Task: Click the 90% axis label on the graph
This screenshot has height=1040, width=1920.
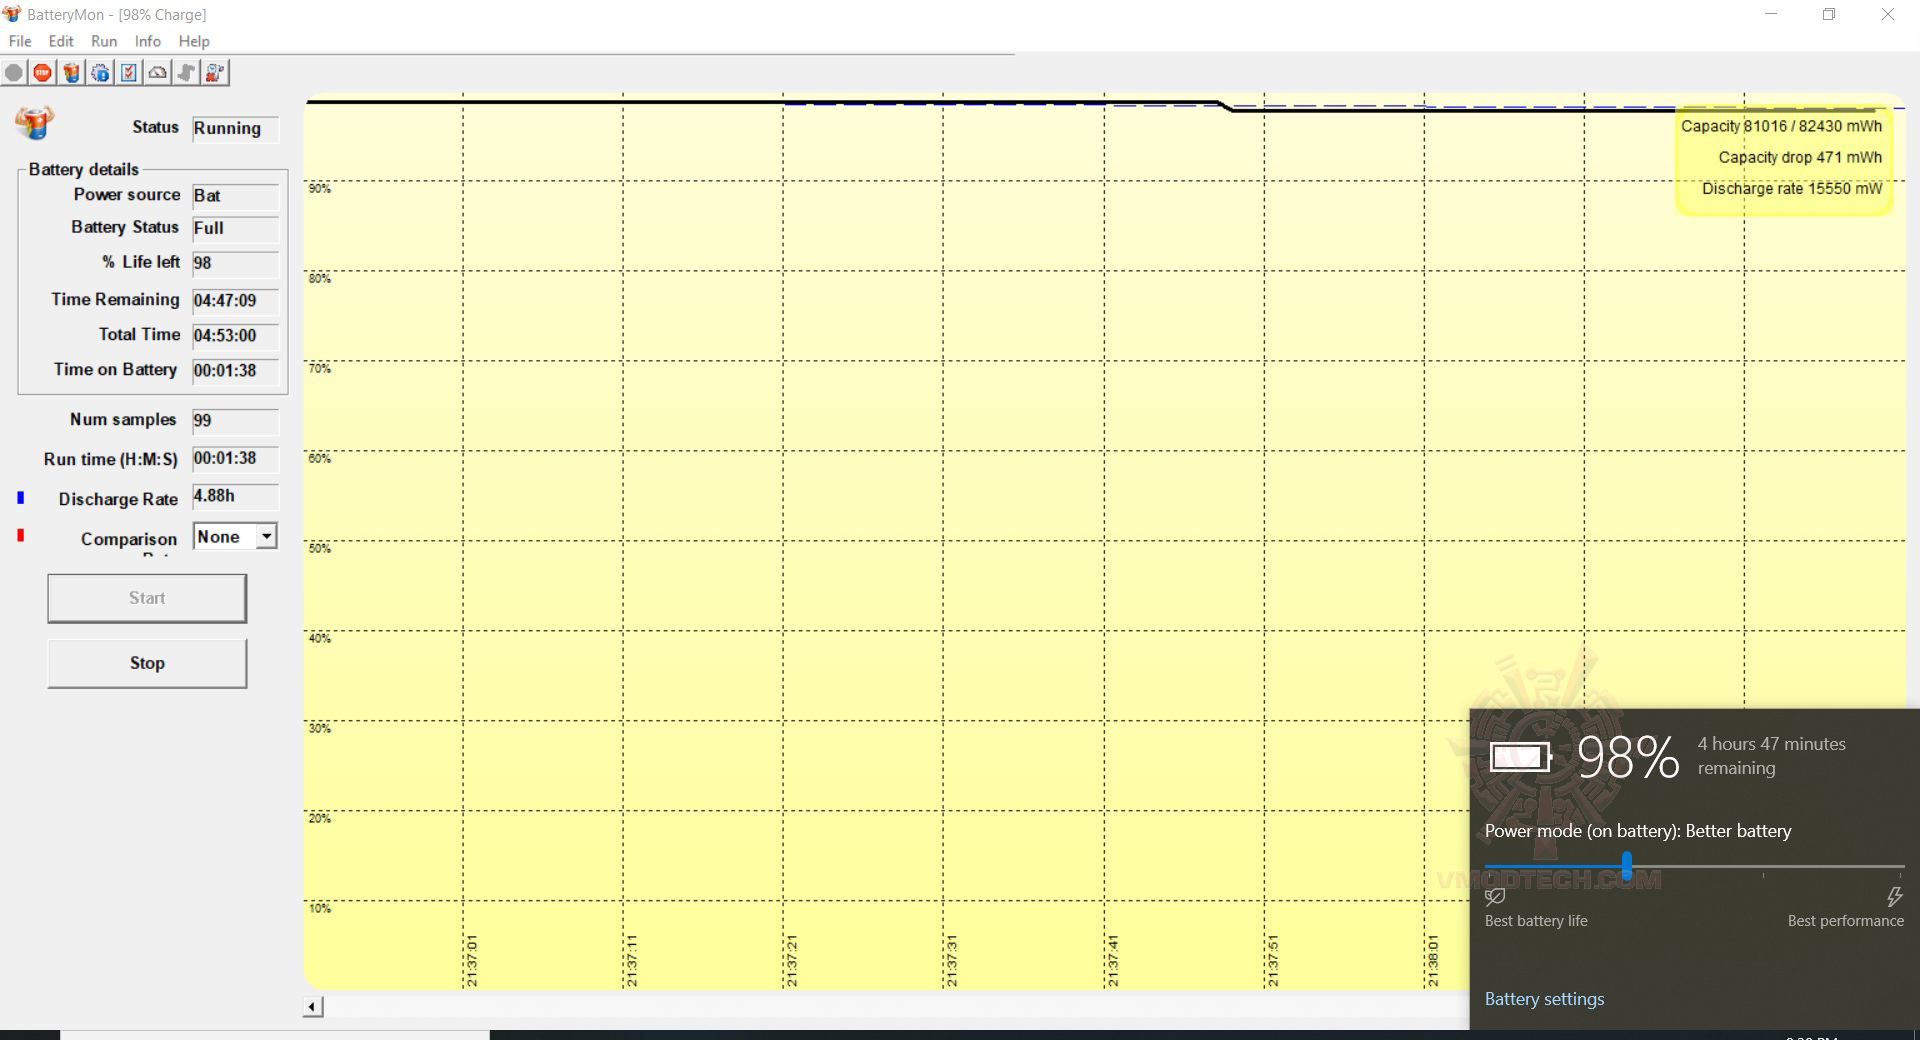Action: pos(319,189)
